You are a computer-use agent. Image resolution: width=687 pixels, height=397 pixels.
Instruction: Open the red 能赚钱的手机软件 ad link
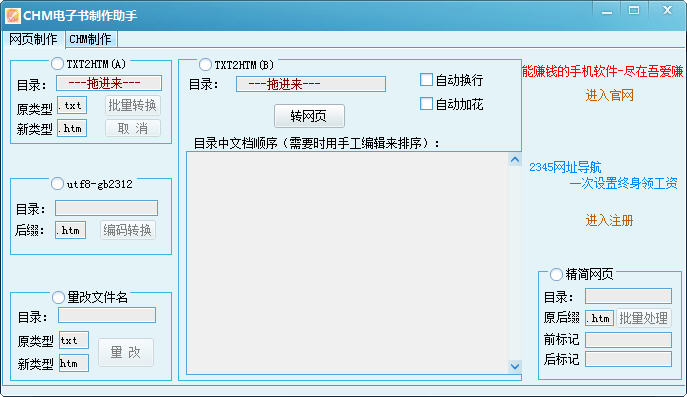[x=602, y=71]
